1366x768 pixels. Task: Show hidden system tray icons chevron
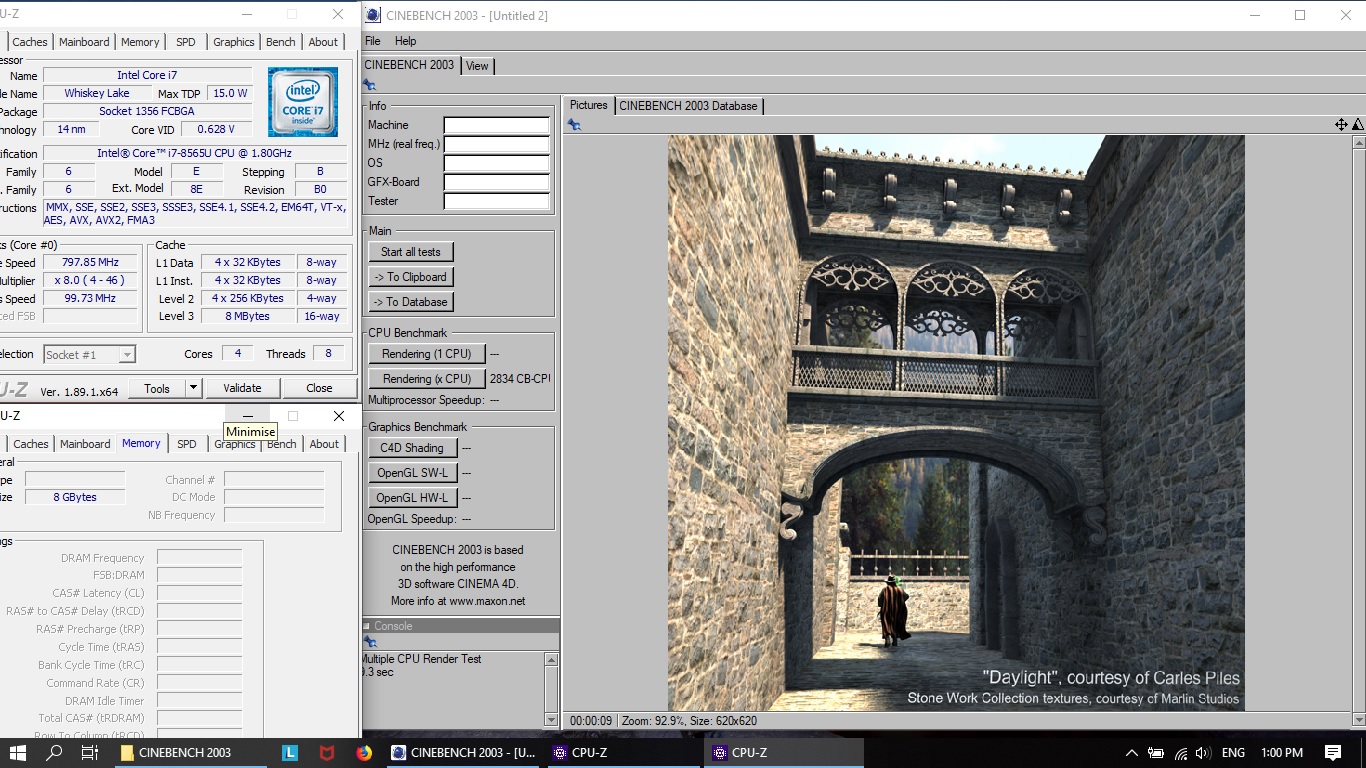click(1131, 753)
